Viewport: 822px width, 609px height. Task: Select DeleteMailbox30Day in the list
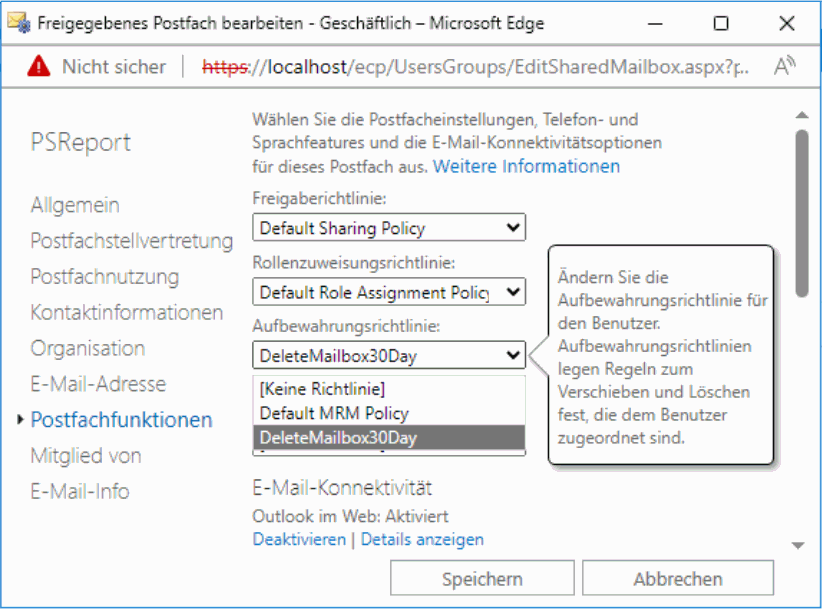(x=389, y=437)
